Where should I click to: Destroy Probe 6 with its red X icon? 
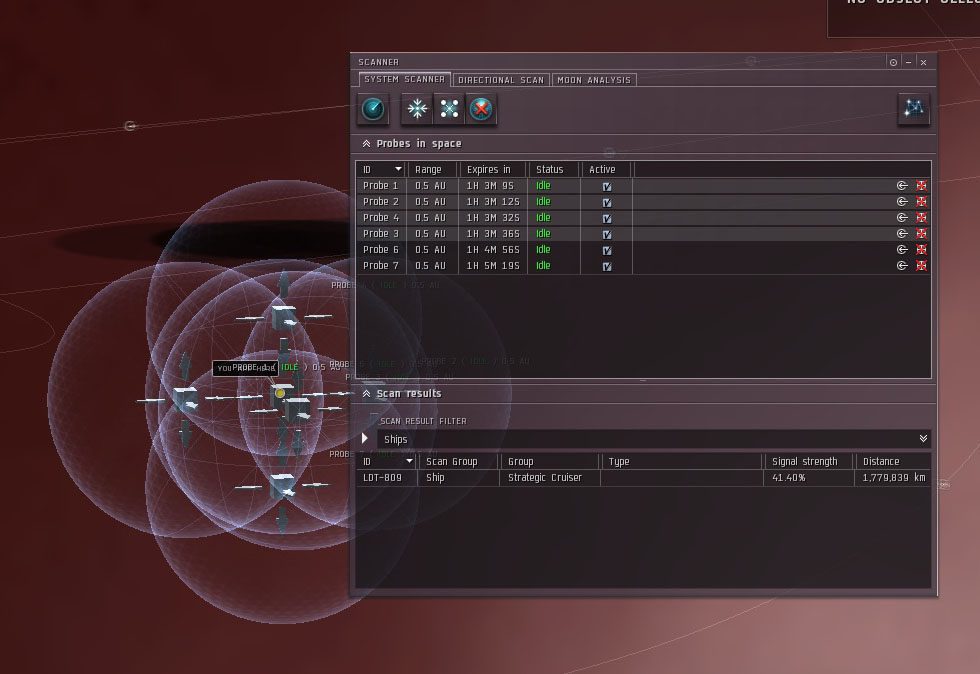(921, 249)
